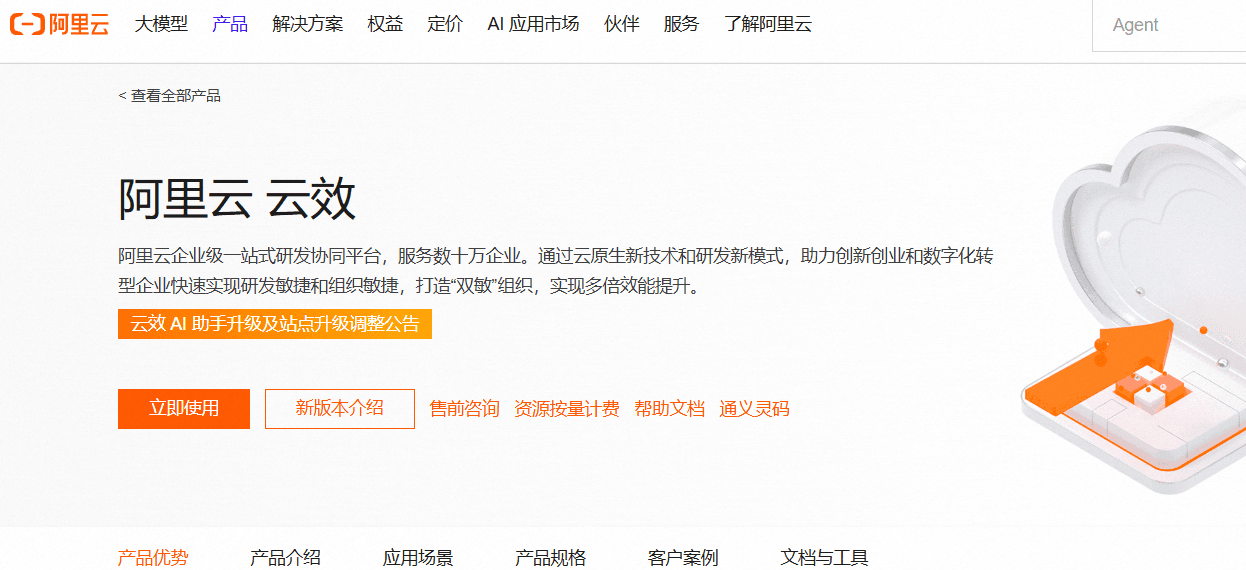Open 了解阿里云 menu
Viewport: 1246px width, 570px height.
[x=768, y=24]
